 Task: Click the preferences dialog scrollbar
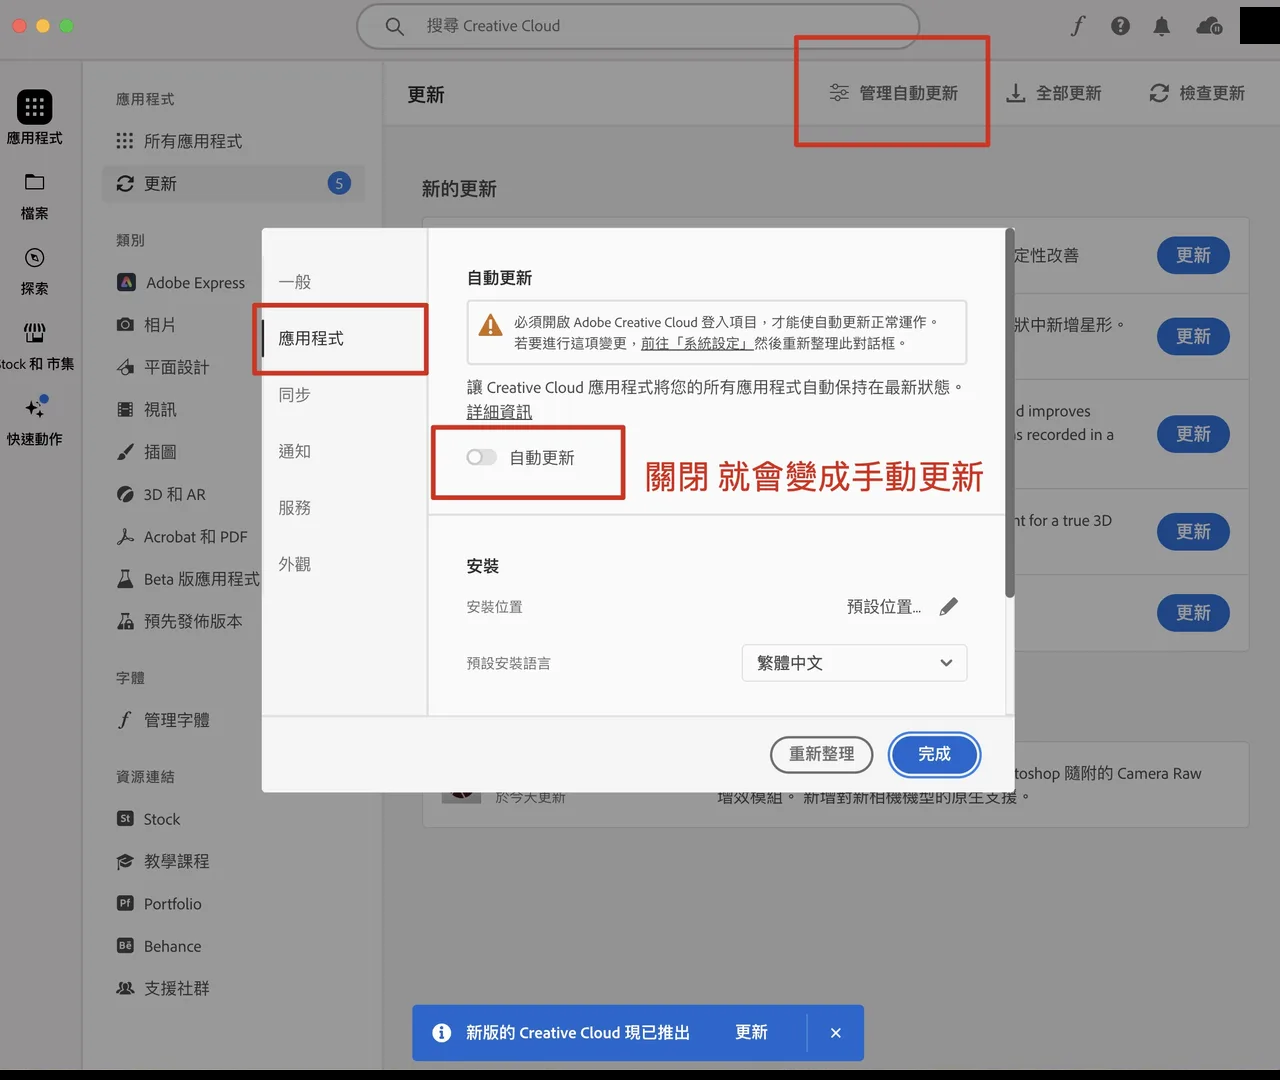1009,415
